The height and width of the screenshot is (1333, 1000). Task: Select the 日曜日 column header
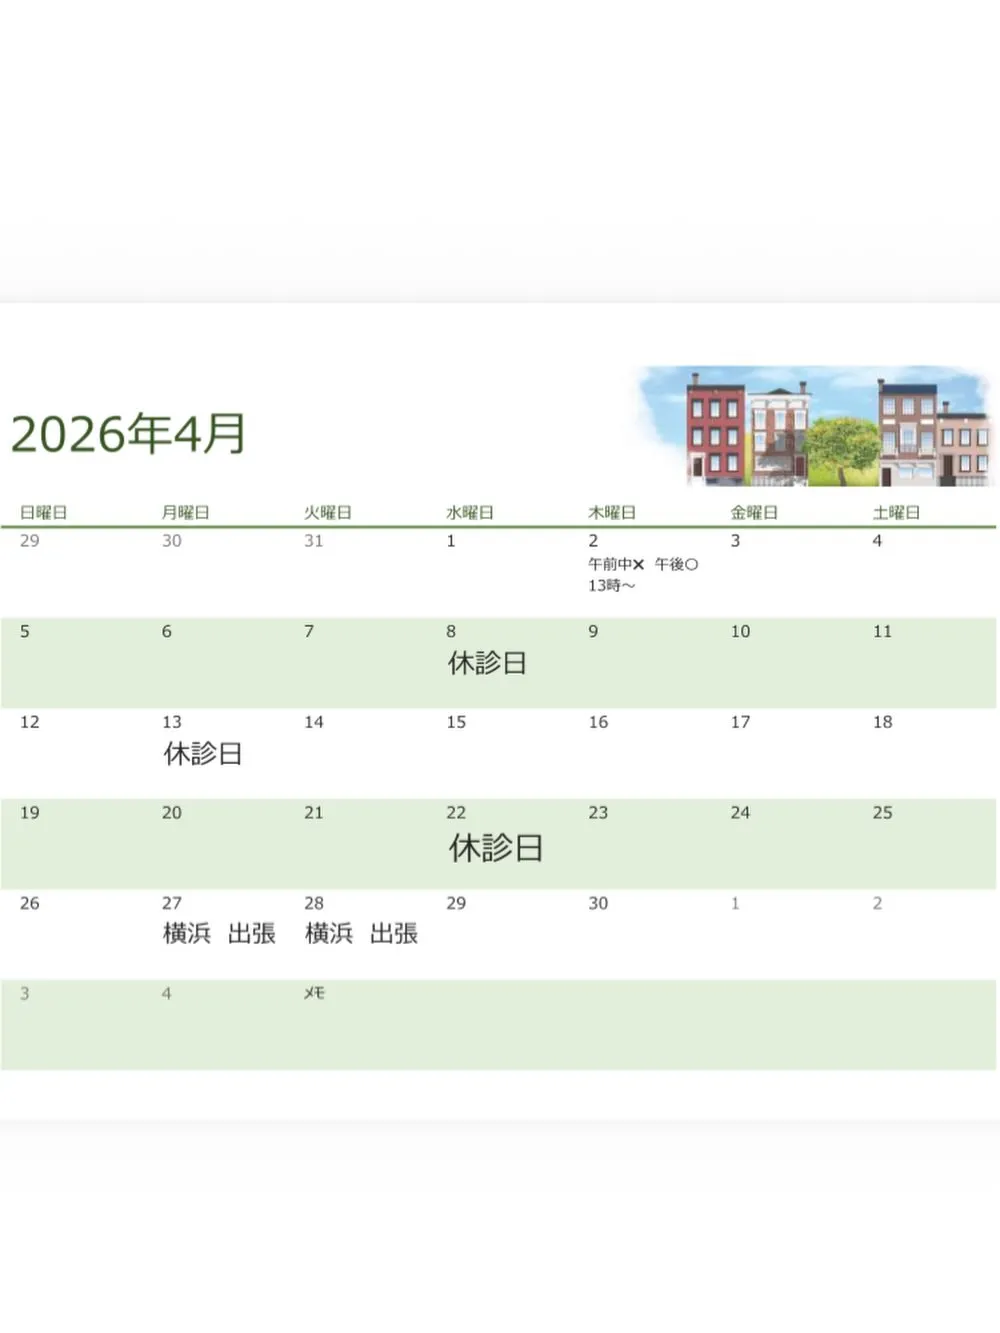click(44, 512)
